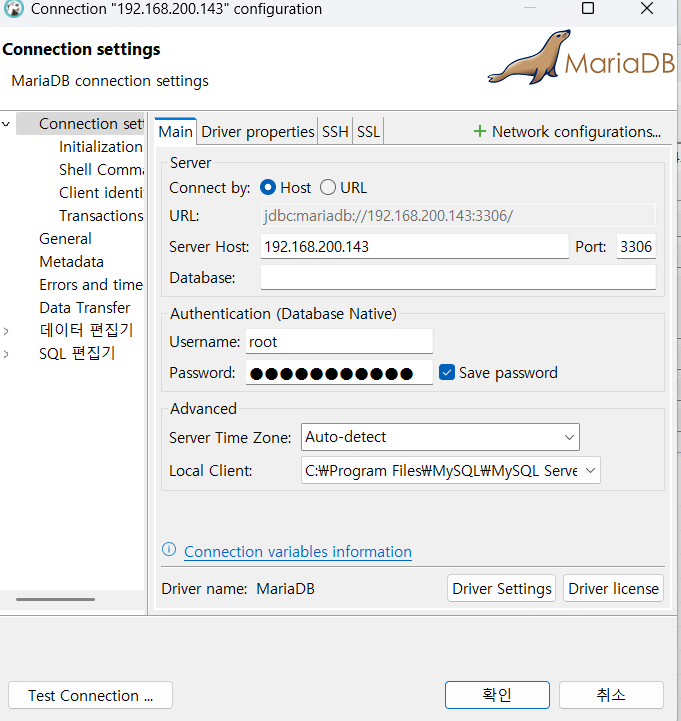Click the DBeaver app icon in title bar
Screen dimensions: 681x721
[x=13, y=8]
